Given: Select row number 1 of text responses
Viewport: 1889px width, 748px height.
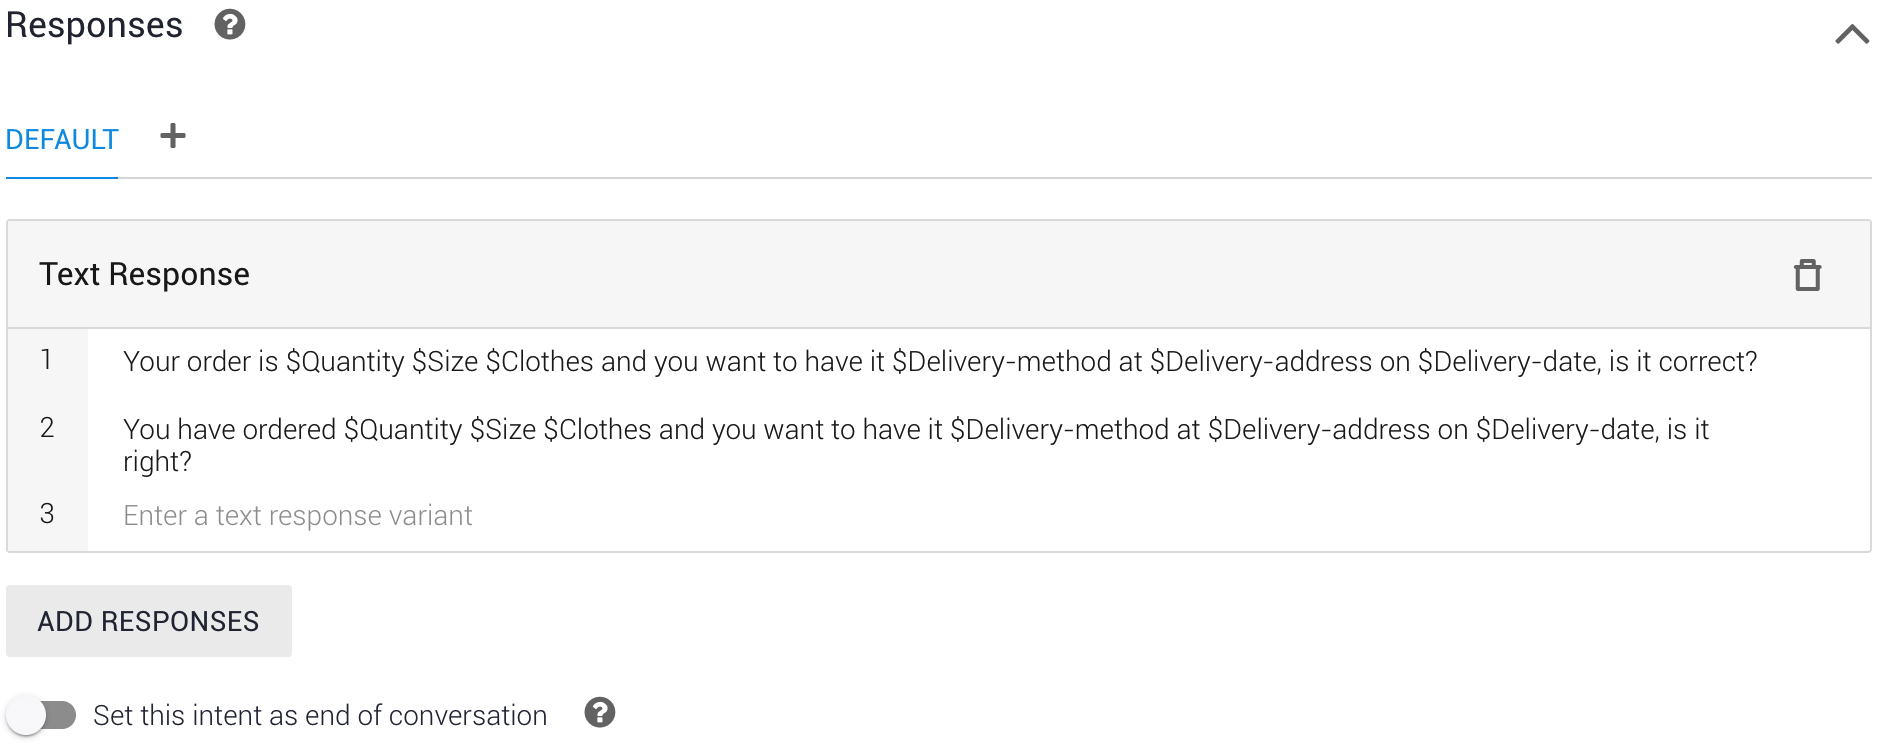Looking at the screenshot, I should [46, 359].
